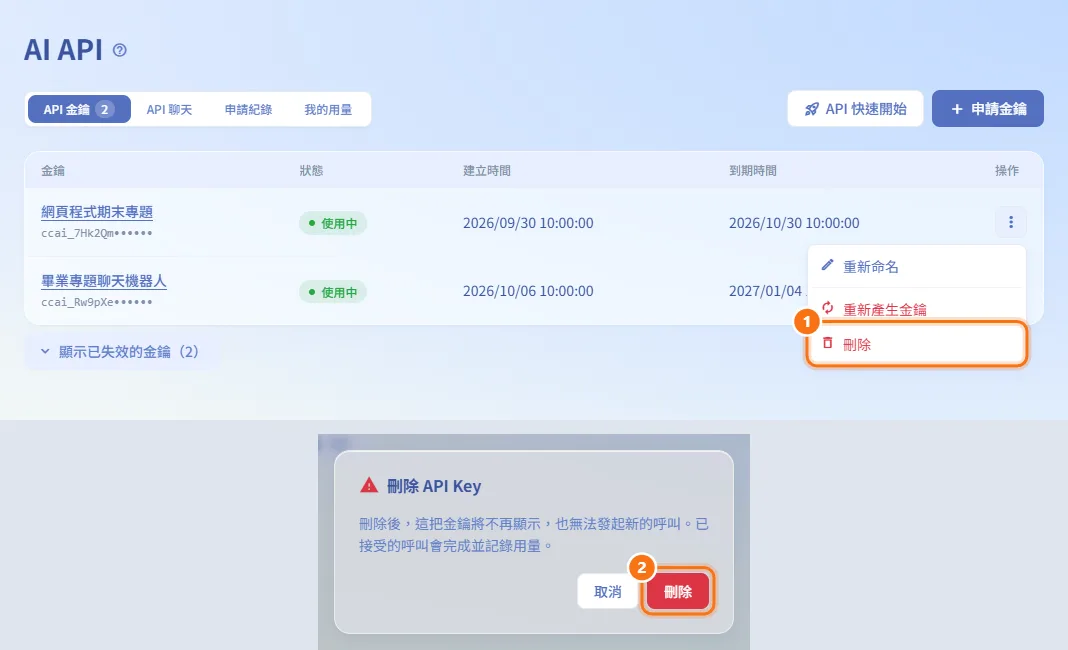Click expiry time 2026/10/30 10:00:00
The width and height of the screenshot is (1068, 650).
click(x=794, y=223)
